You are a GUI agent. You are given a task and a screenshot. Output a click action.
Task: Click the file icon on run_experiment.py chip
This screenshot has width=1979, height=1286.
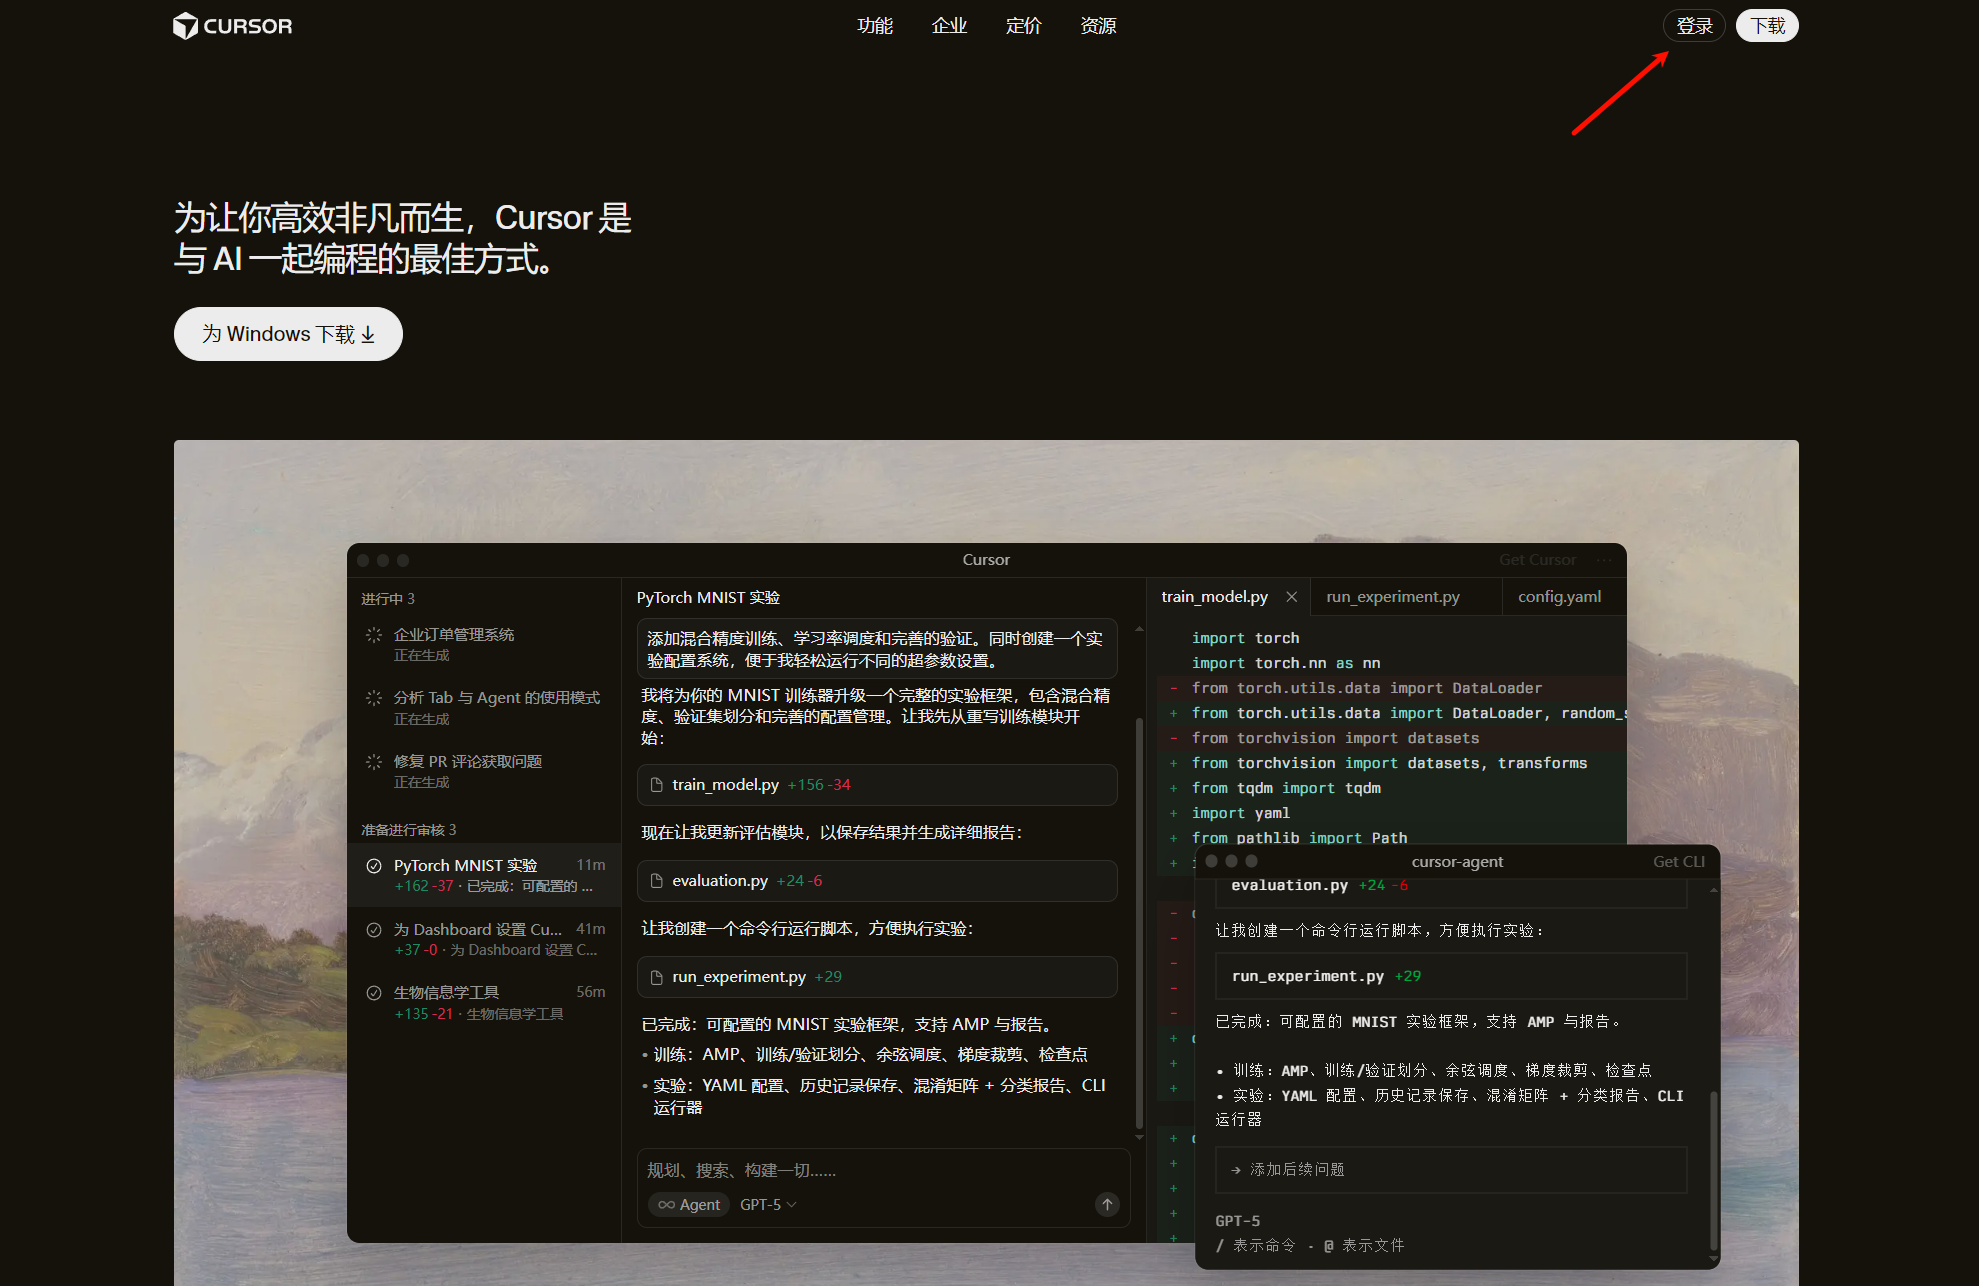coord(658,977)
